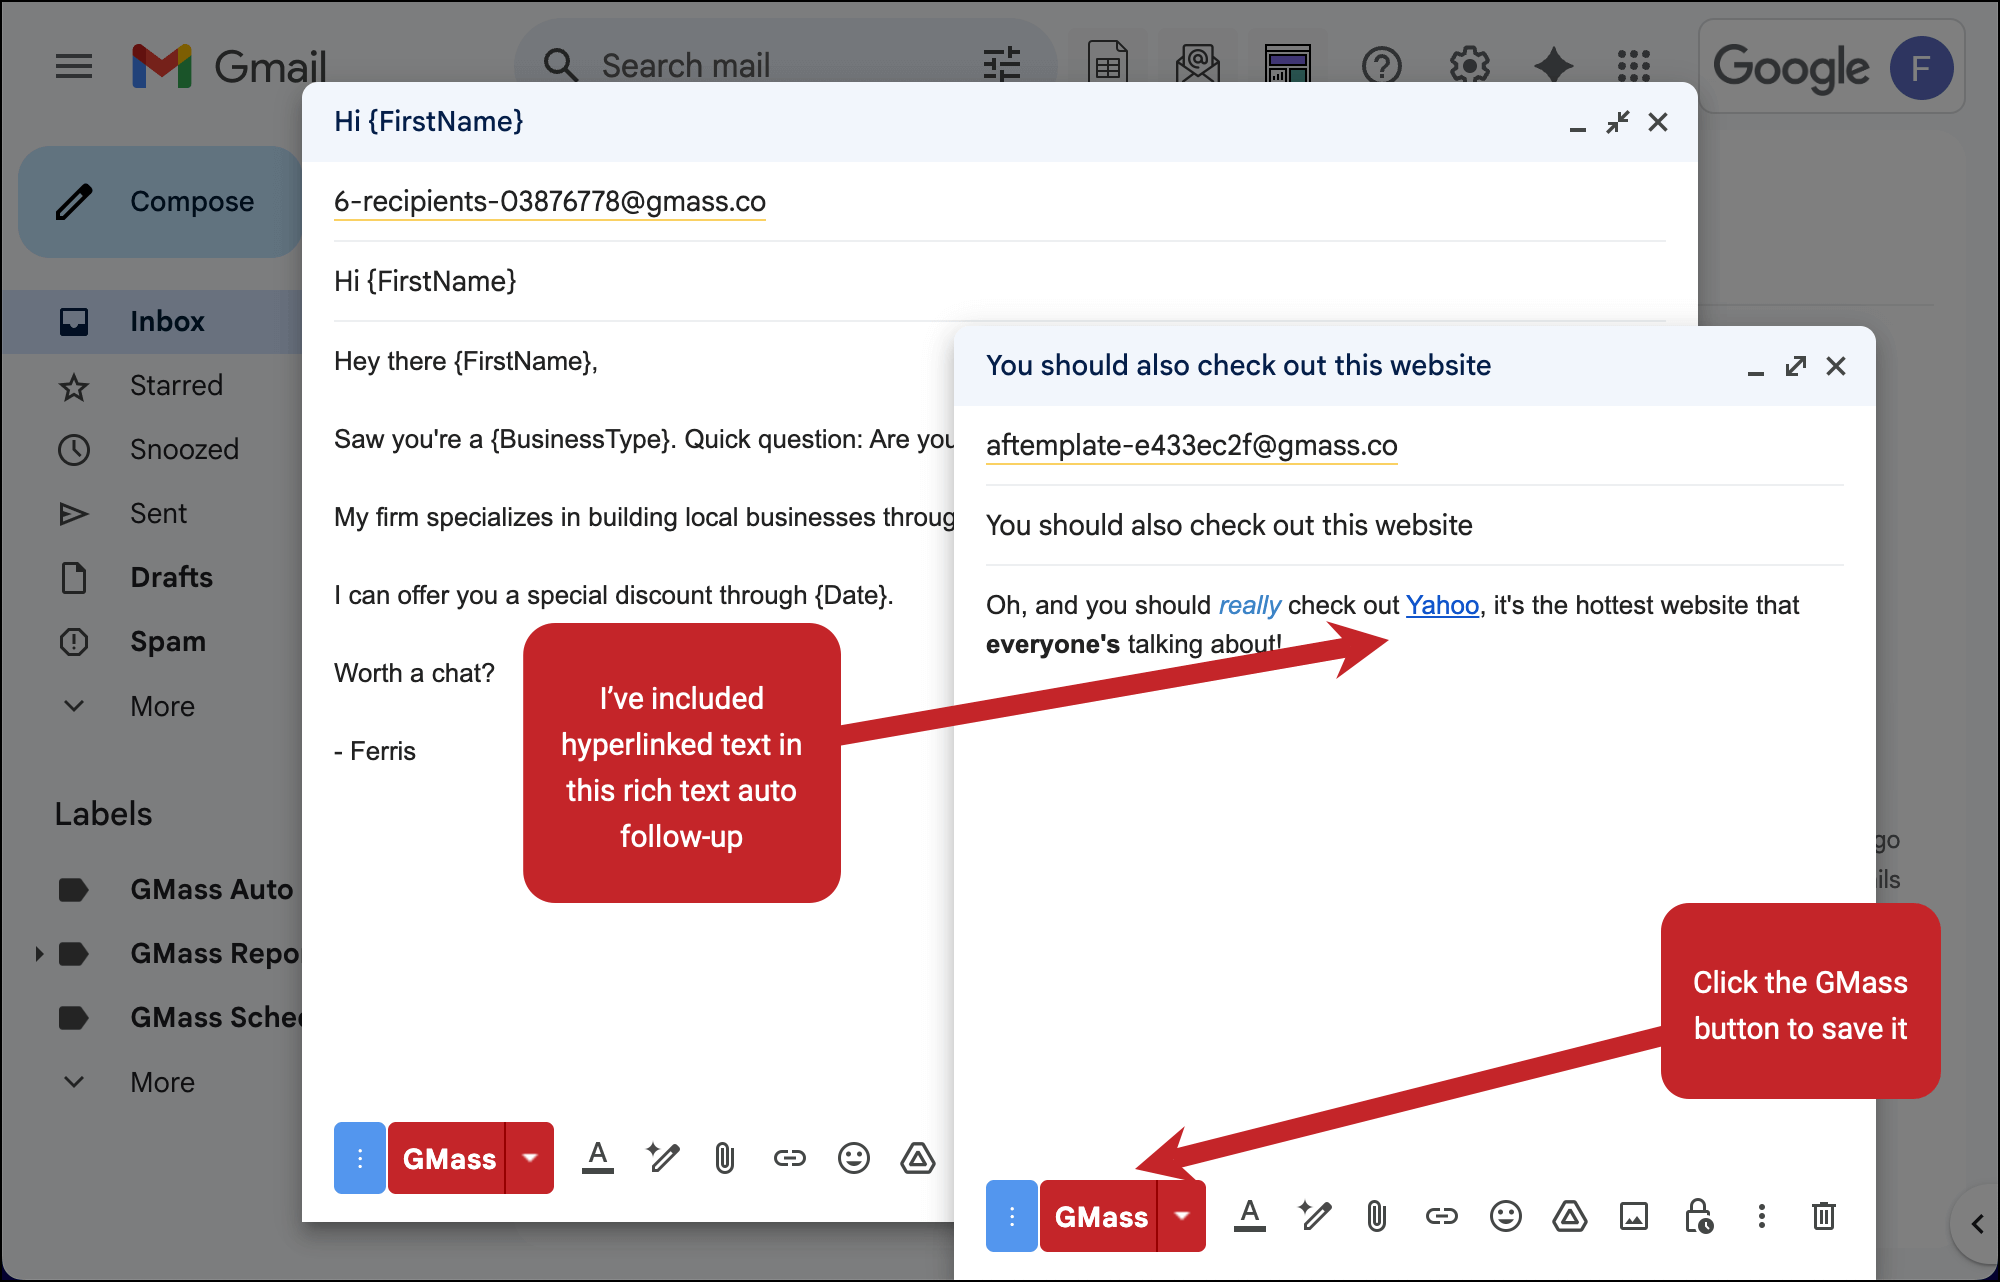Click the insert photo icon
2000x1282 pixels.
[1633, 1217]
